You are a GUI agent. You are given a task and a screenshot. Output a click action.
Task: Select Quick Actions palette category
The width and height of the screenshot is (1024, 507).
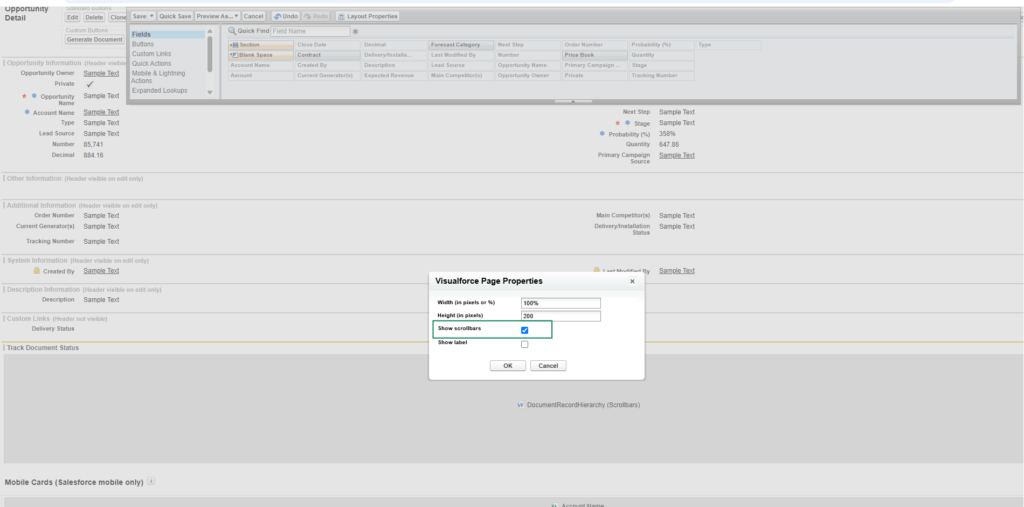click(x=152, y=64)
